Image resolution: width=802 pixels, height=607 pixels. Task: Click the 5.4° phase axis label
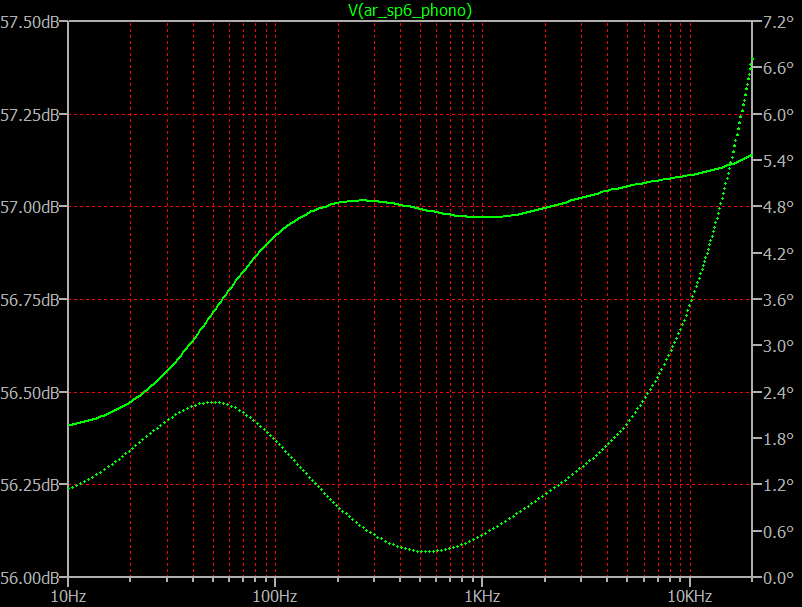(778, 161)
